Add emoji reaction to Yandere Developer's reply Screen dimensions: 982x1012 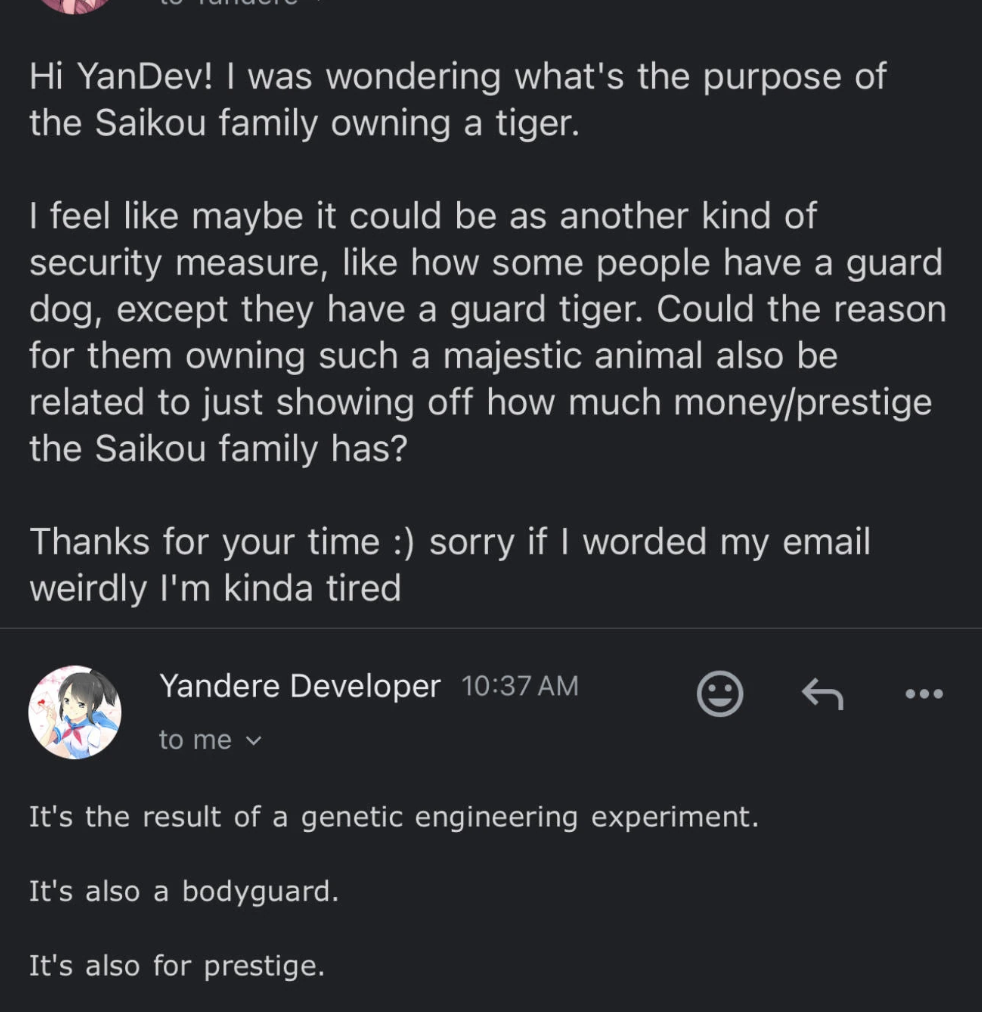(719, 693)
